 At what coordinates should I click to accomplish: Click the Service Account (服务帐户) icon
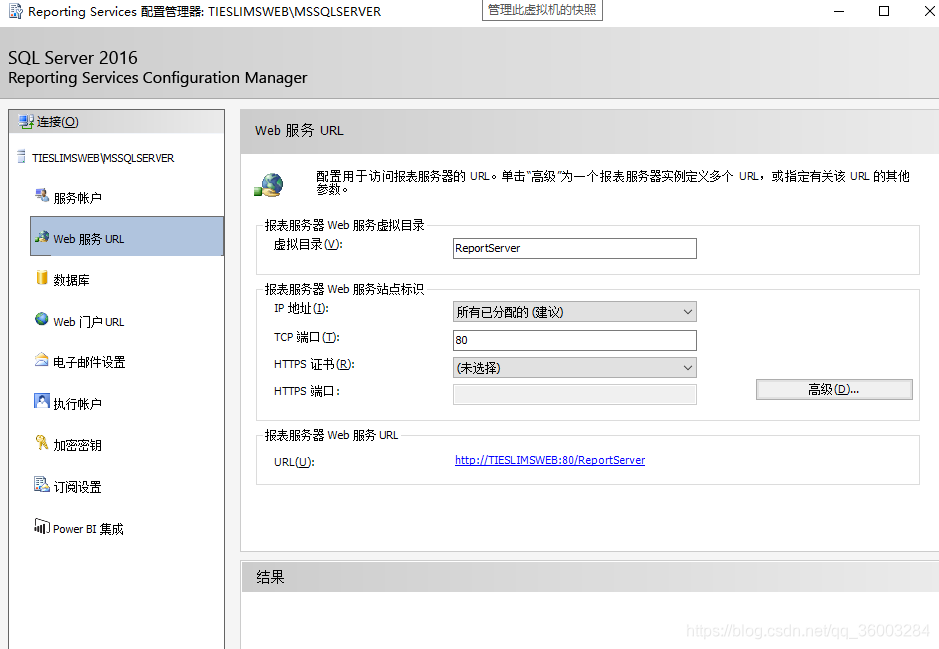point(41,195)
